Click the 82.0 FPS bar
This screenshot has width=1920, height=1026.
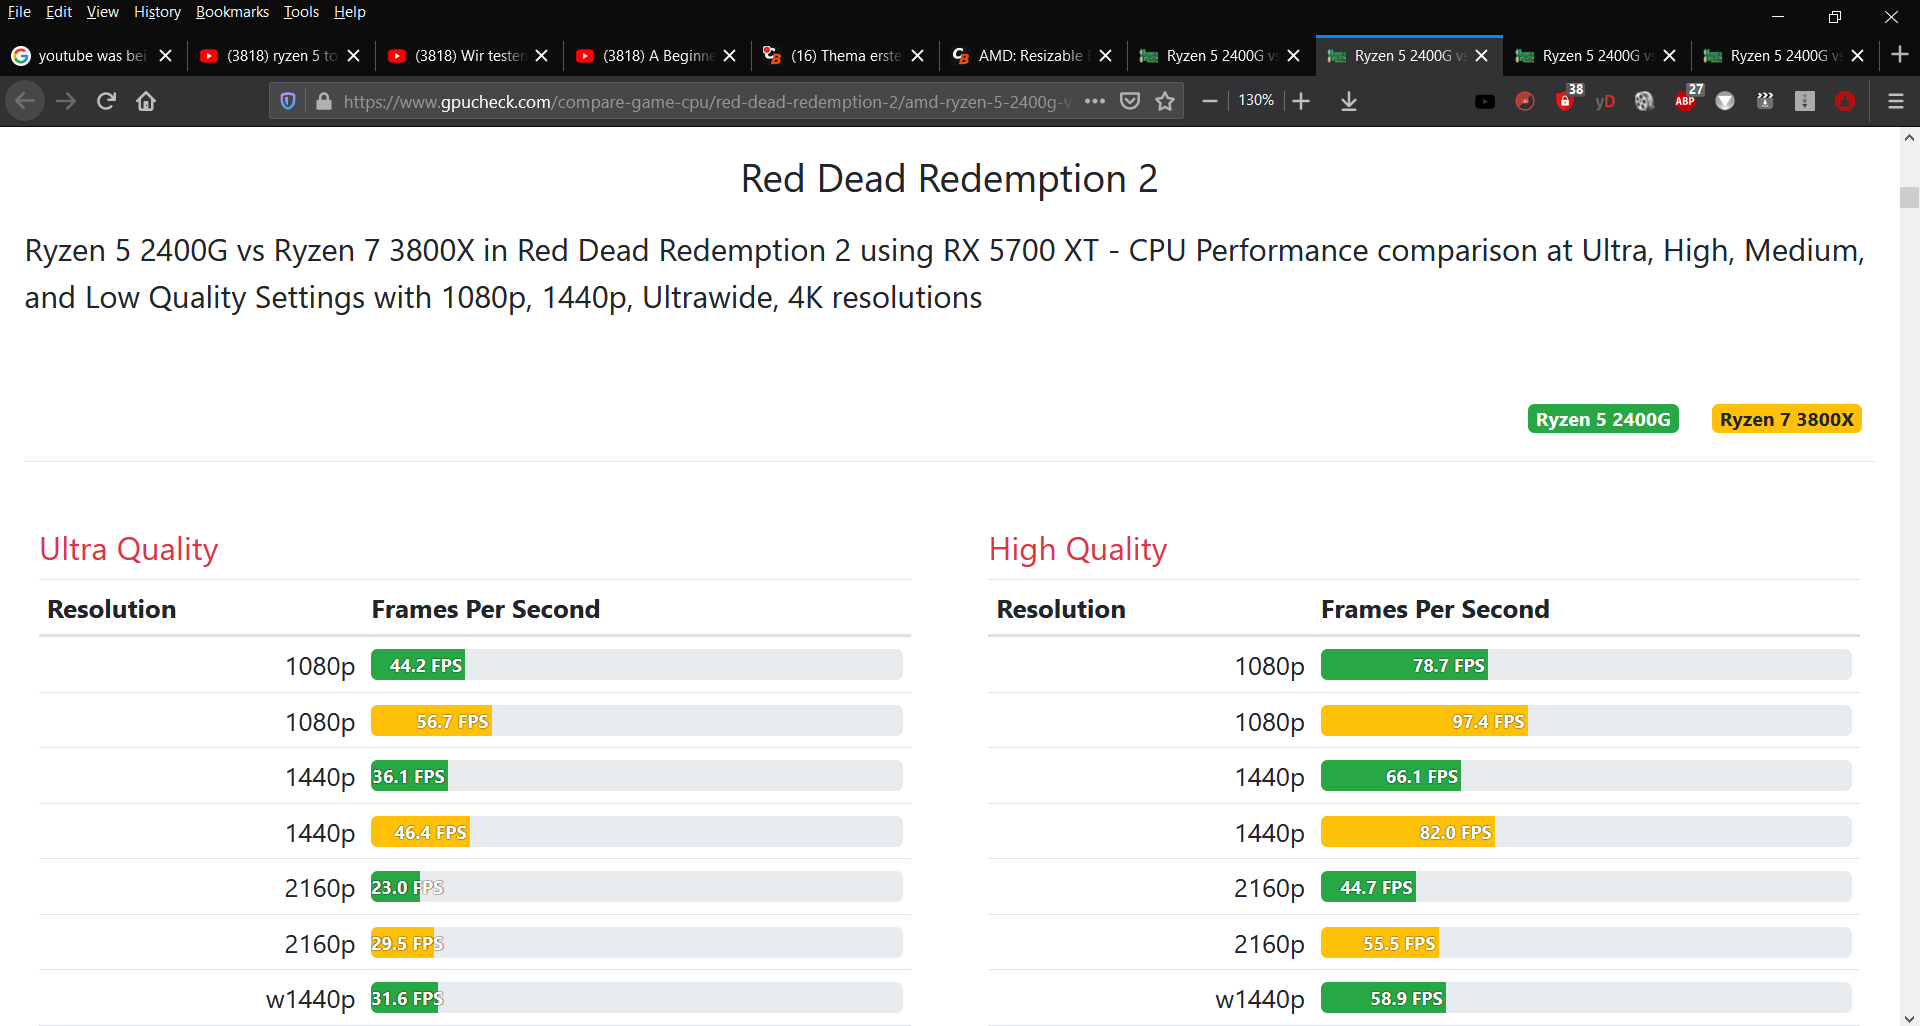click(1408, 832)
